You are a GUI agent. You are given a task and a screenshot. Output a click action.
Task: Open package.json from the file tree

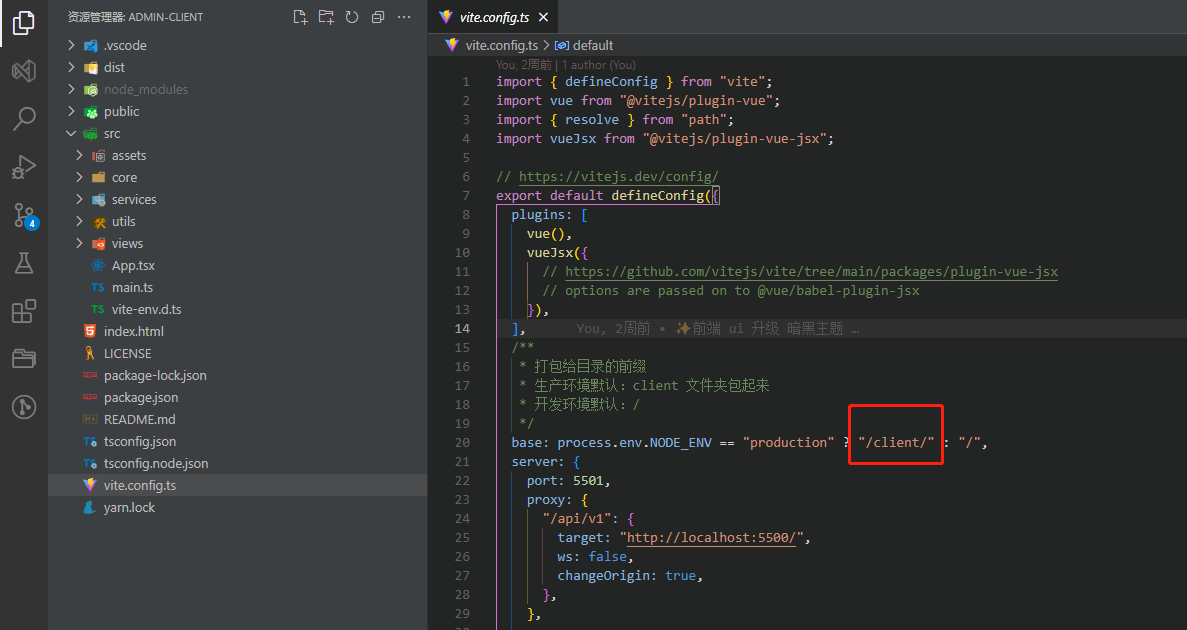click(140, 397)
